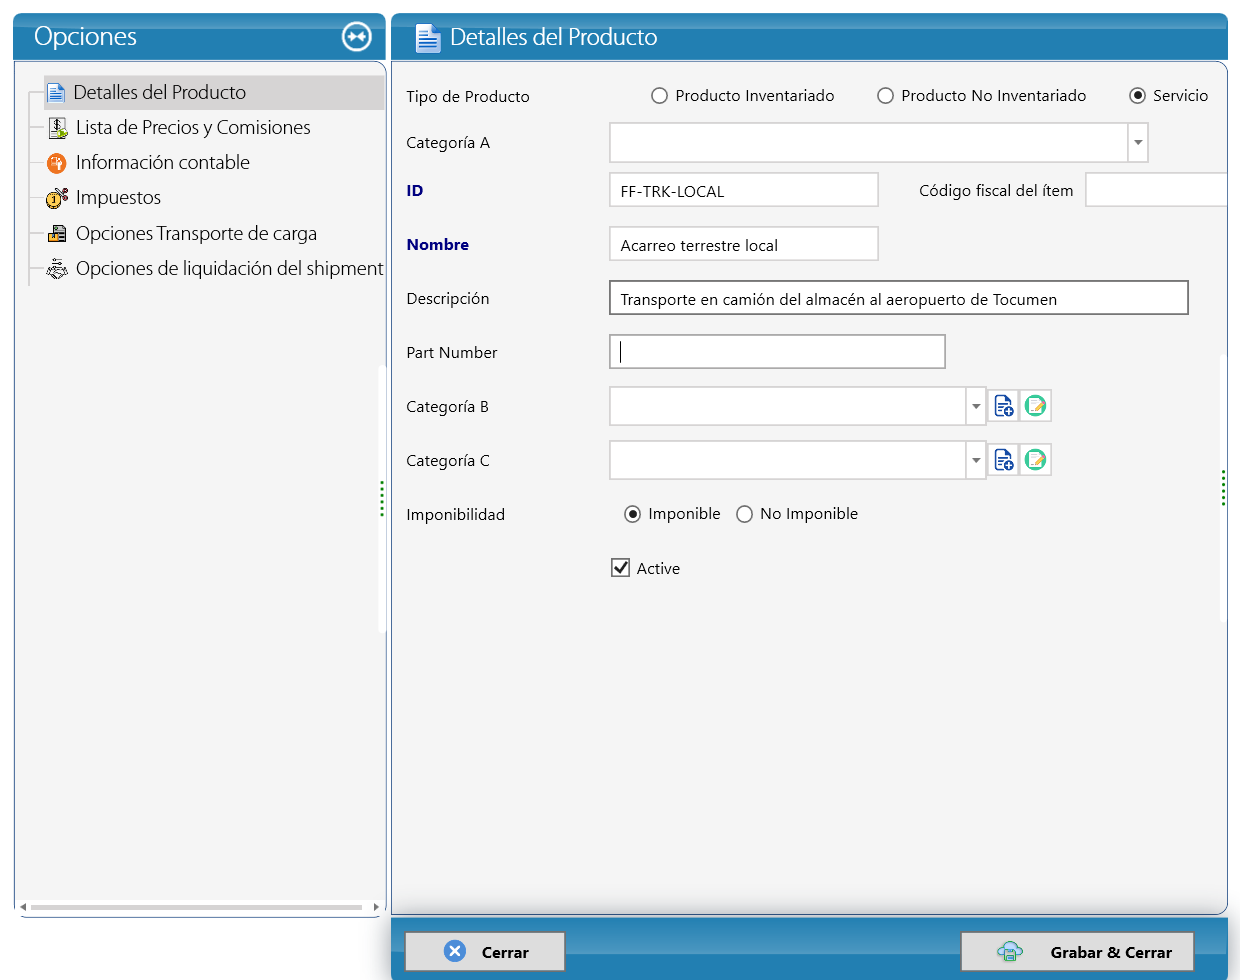
Task: Click the Lista de Precios y Comisiones icon
Action: tap(58, 128)
